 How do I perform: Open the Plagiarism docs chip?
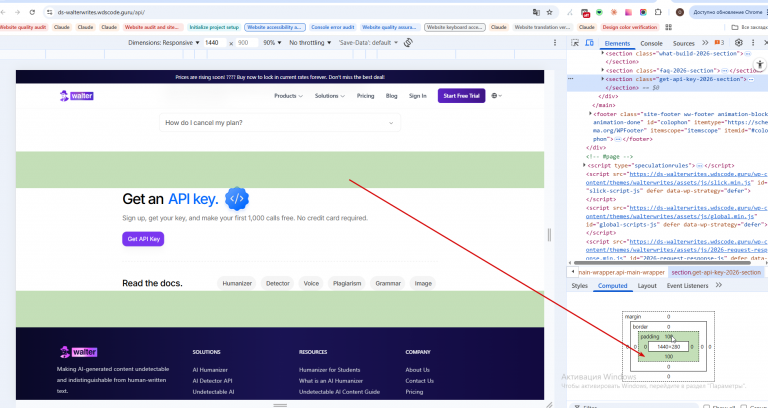[347, 283]
